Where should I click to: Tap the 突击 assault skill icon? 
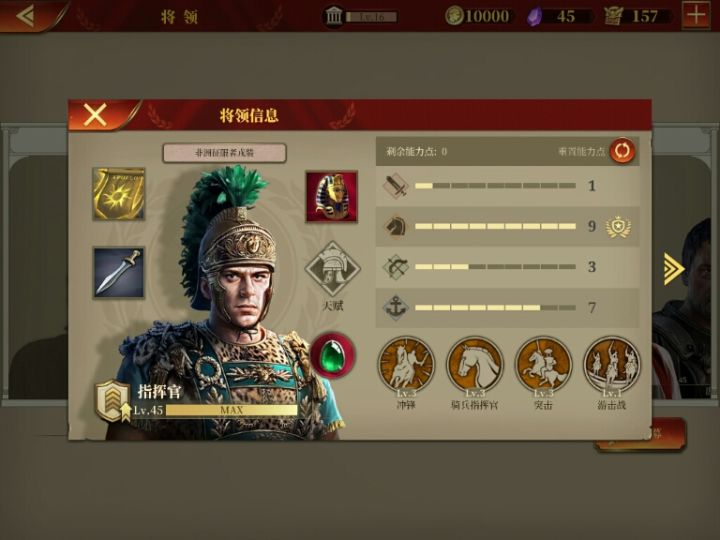pos(543,365)
